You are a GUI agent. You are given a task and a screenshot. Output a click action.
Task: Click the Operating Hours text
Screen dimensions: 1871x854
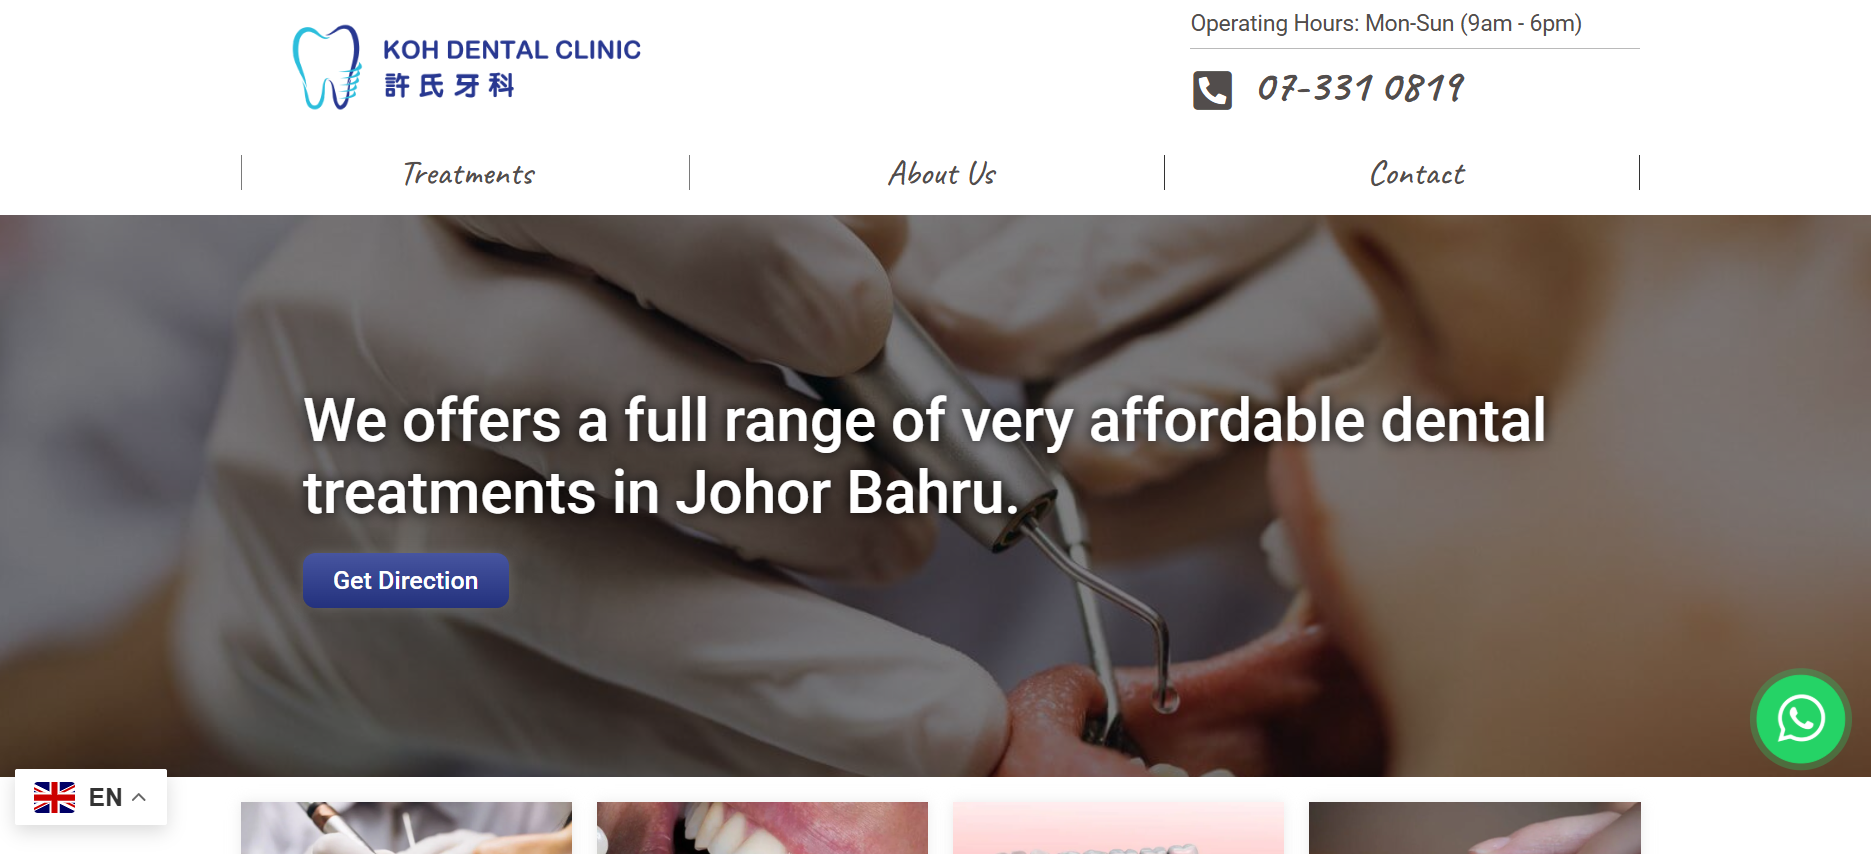point(1386,23)
